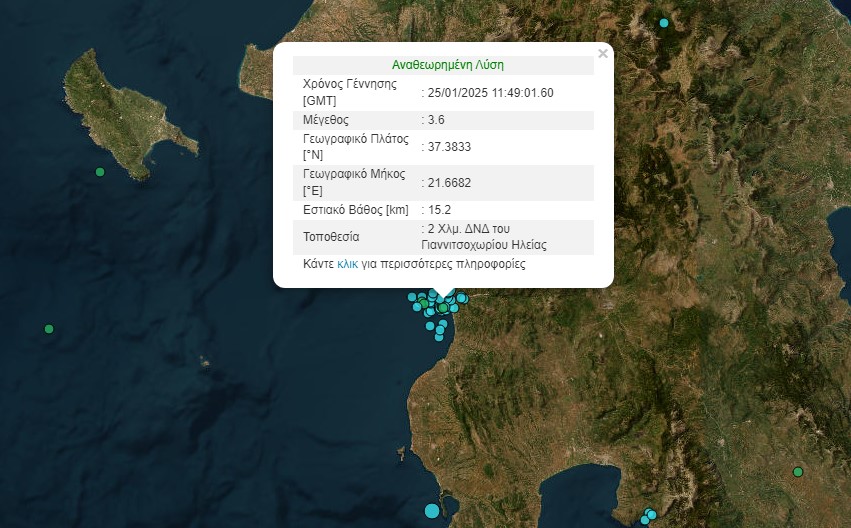This screenshot has width=851, height=528.
Task: Select the westernmost cyan marker in the cluster
Action: click(x=411, y=297)
